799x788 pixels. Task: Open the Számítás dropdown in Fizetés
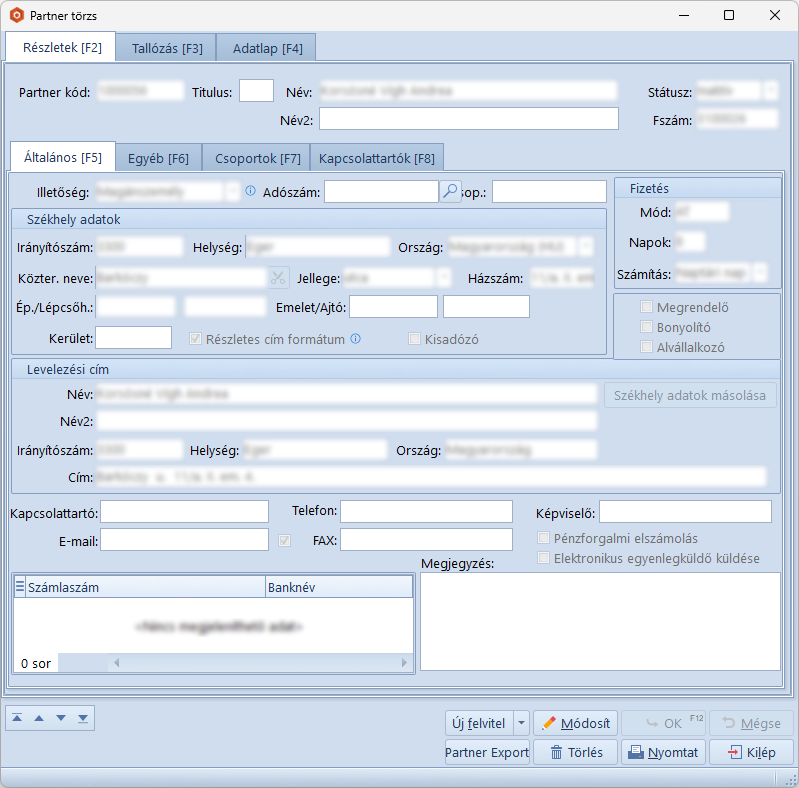pos(760,272)
